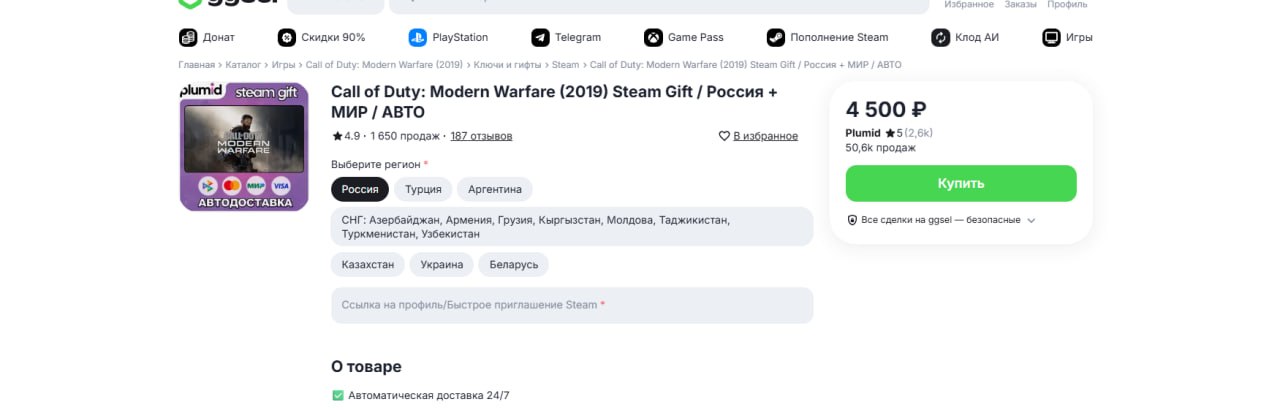
Task: Open the PlayStation icon in the nav
Action: pyautogui.click(x=417, y=38)
